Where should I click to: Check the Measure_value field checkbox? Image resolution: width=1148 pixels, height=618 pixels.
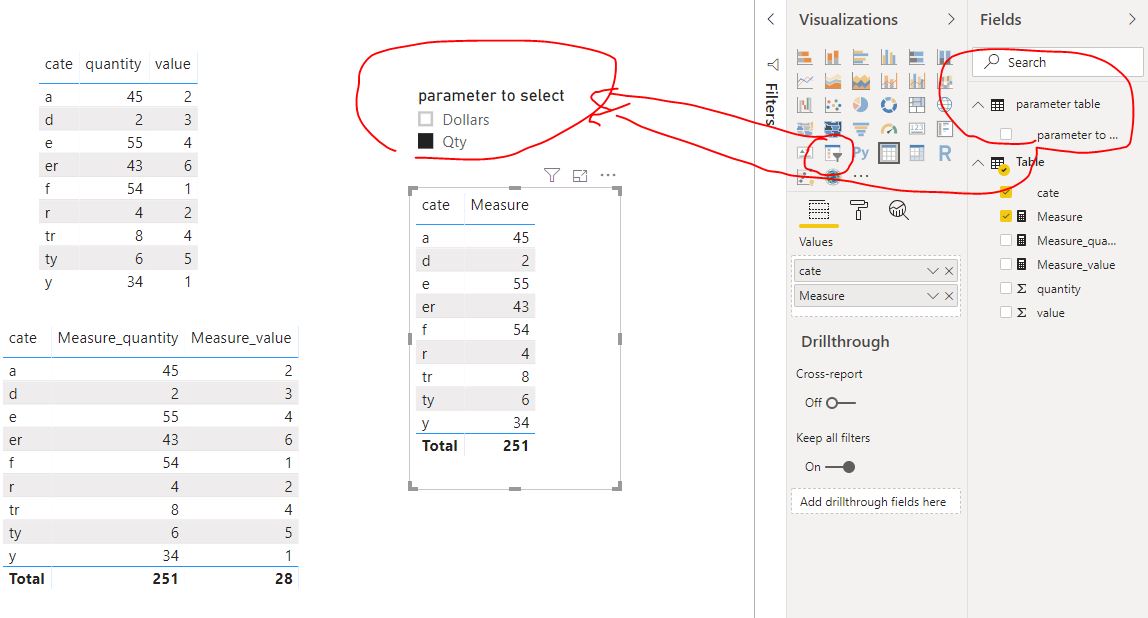pyautogui.click(x=1006, y=264)
